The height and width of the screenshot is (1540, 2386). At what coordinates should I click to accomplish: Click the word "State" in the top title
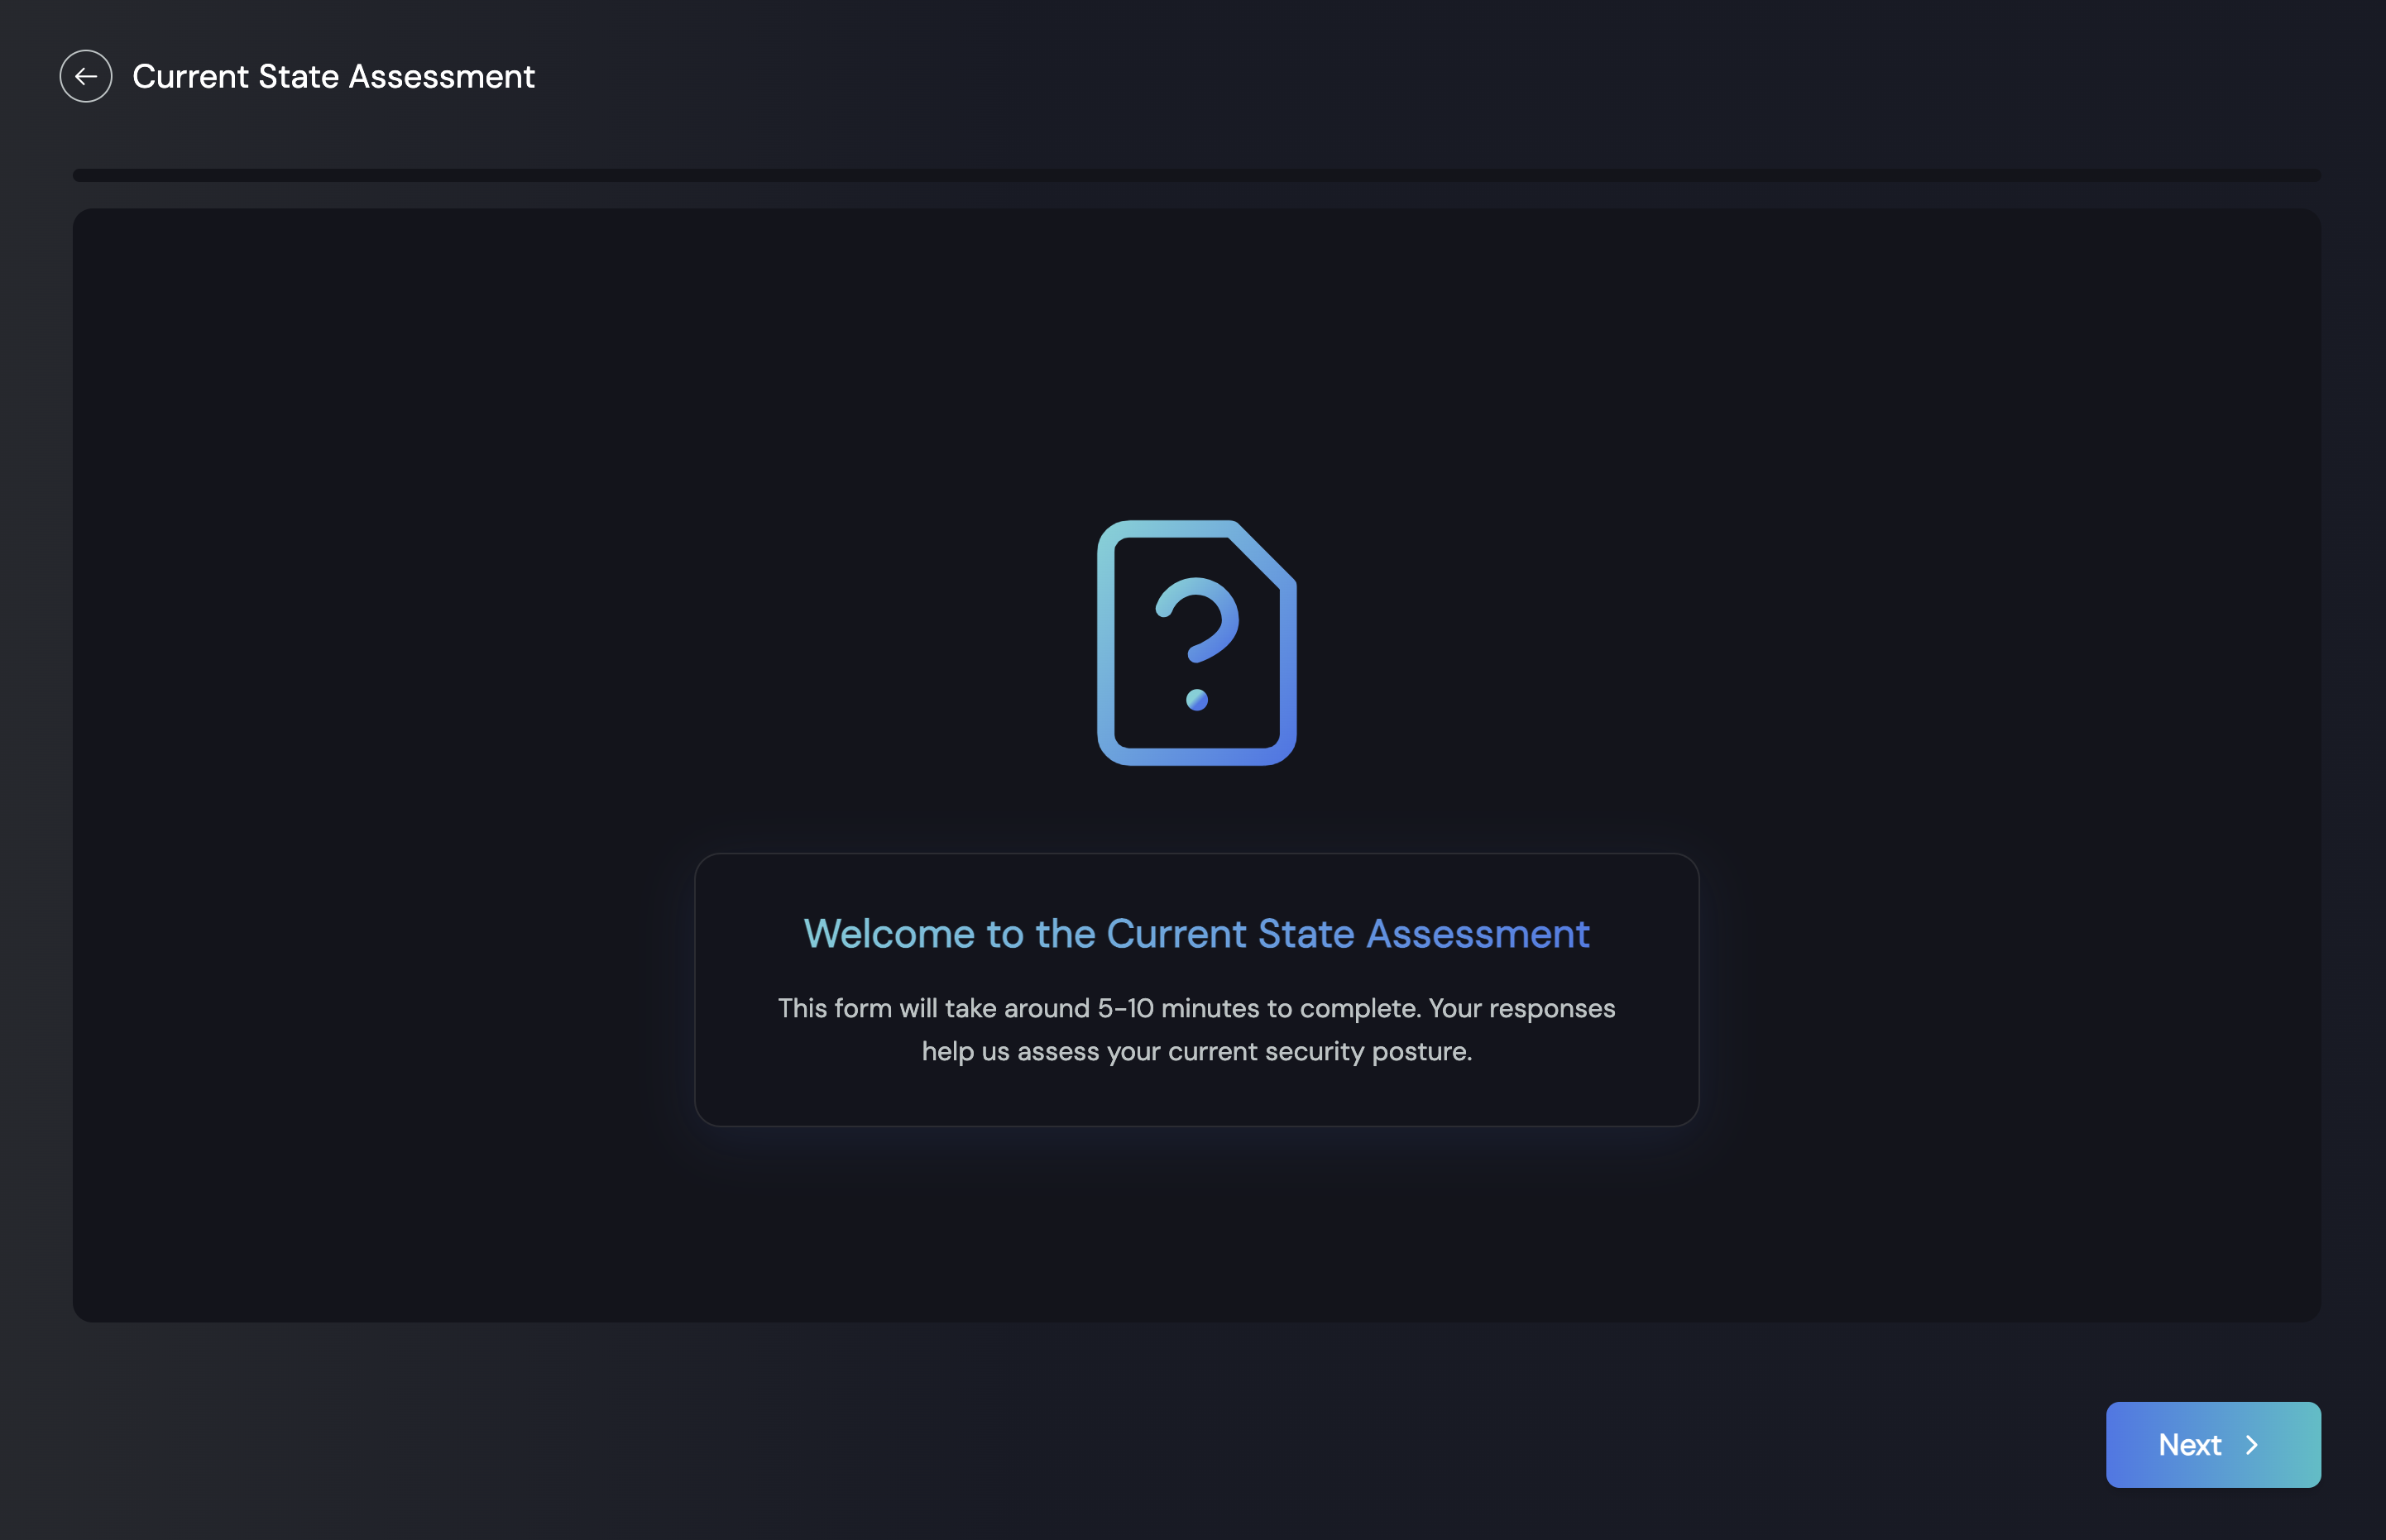click(298, 76)
